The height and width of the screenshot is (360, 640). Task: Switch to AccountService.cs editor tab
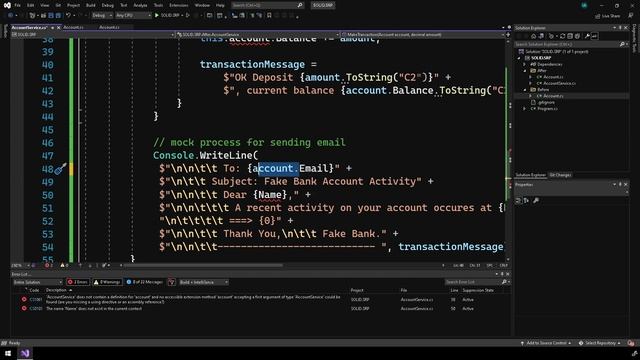pyautogui.click(x=29, y=27)
